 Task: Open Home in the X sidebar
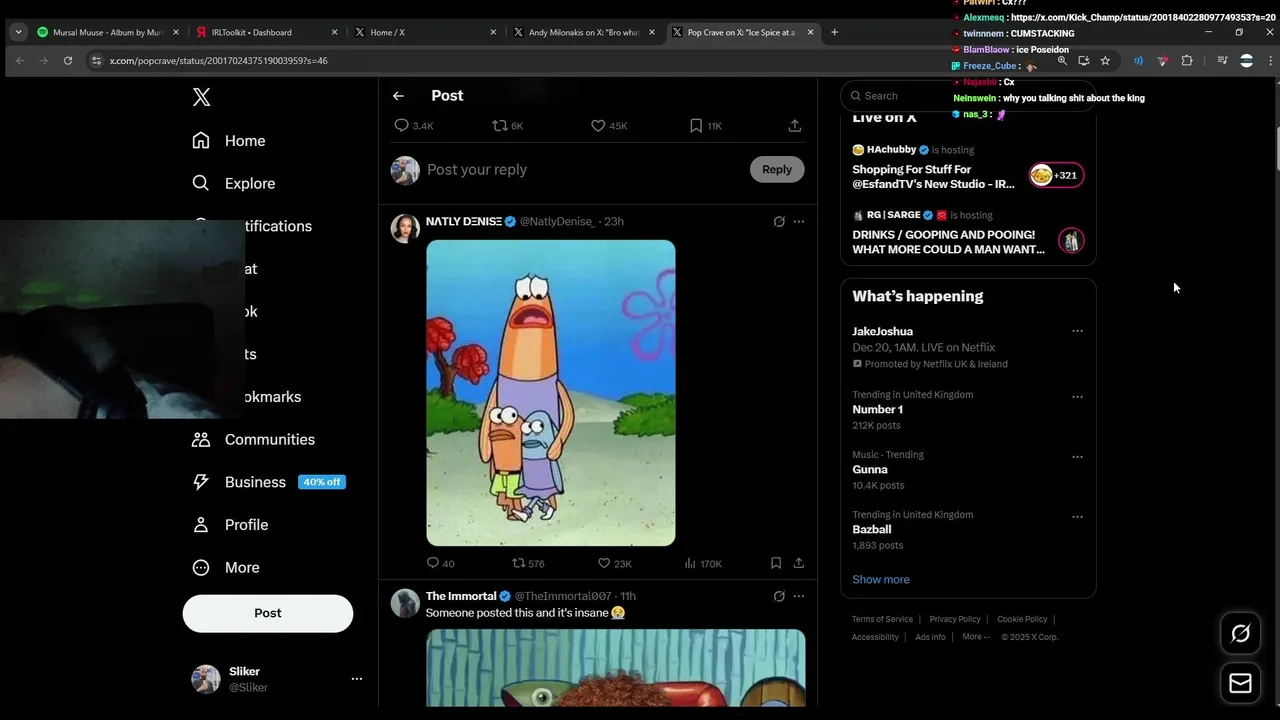tap(229, 141)
